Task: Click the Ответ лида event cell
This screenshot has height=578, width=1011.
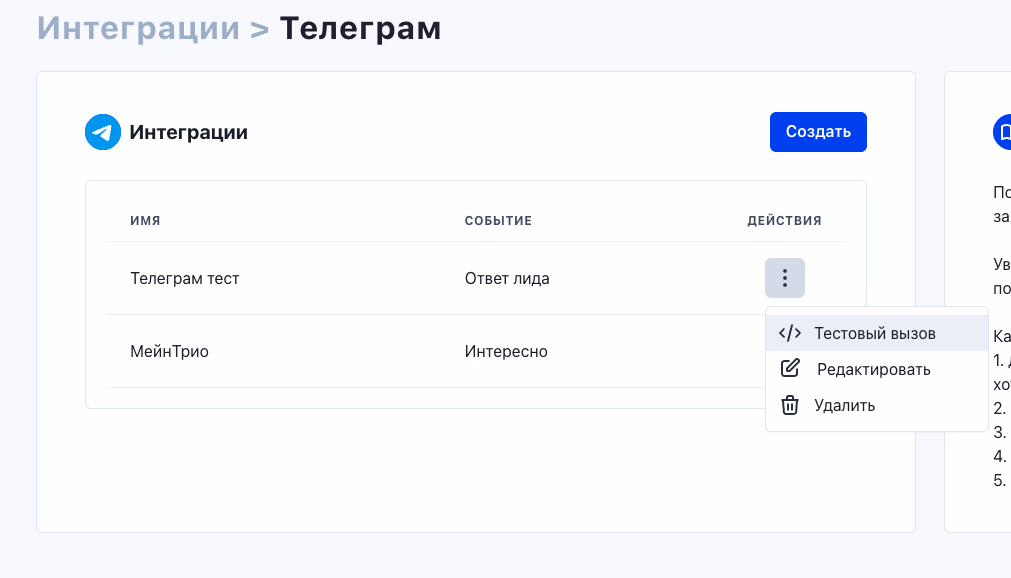Action: click(505, 278)
